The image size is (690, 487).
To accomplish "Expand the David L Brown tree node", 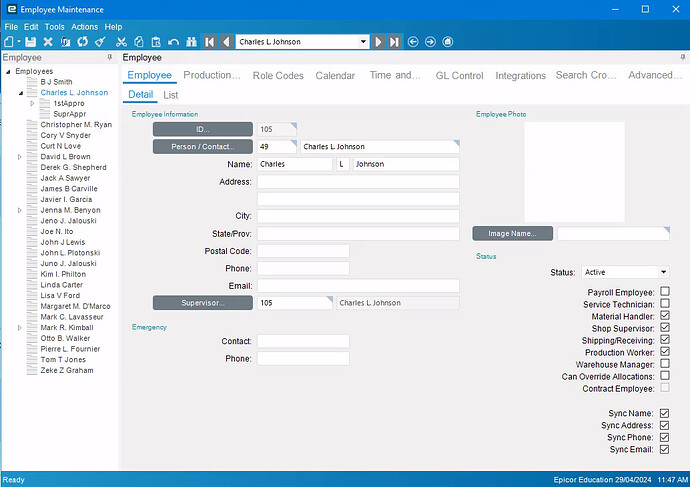I will coord(21,157).
